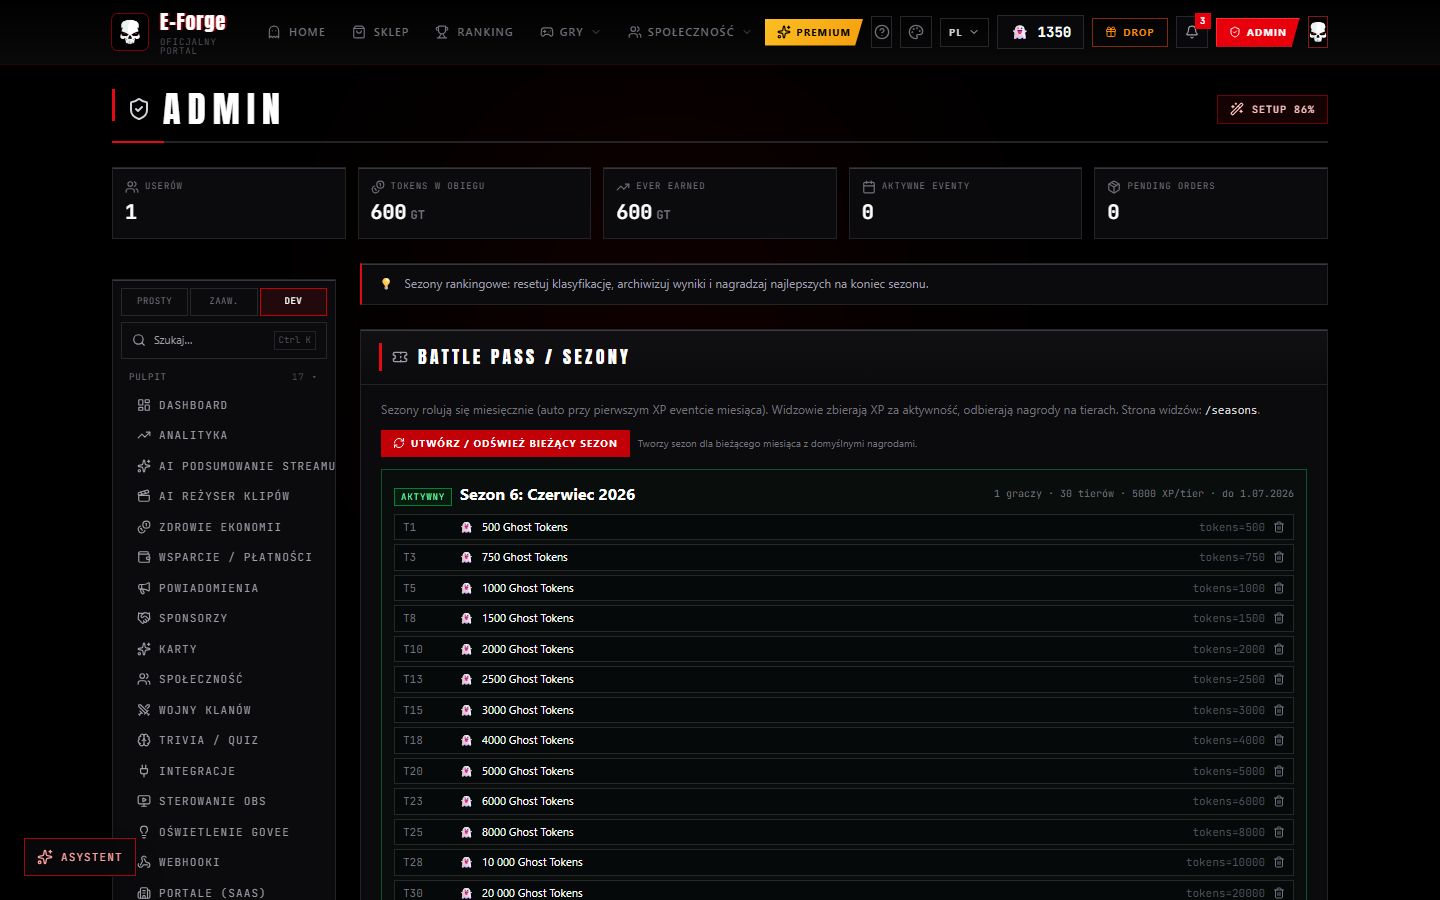The height and width of the screenshot is (900, 1440).
Task: Delete the 1500 Ghost Tokens reward
Action: pos(1279,618)
